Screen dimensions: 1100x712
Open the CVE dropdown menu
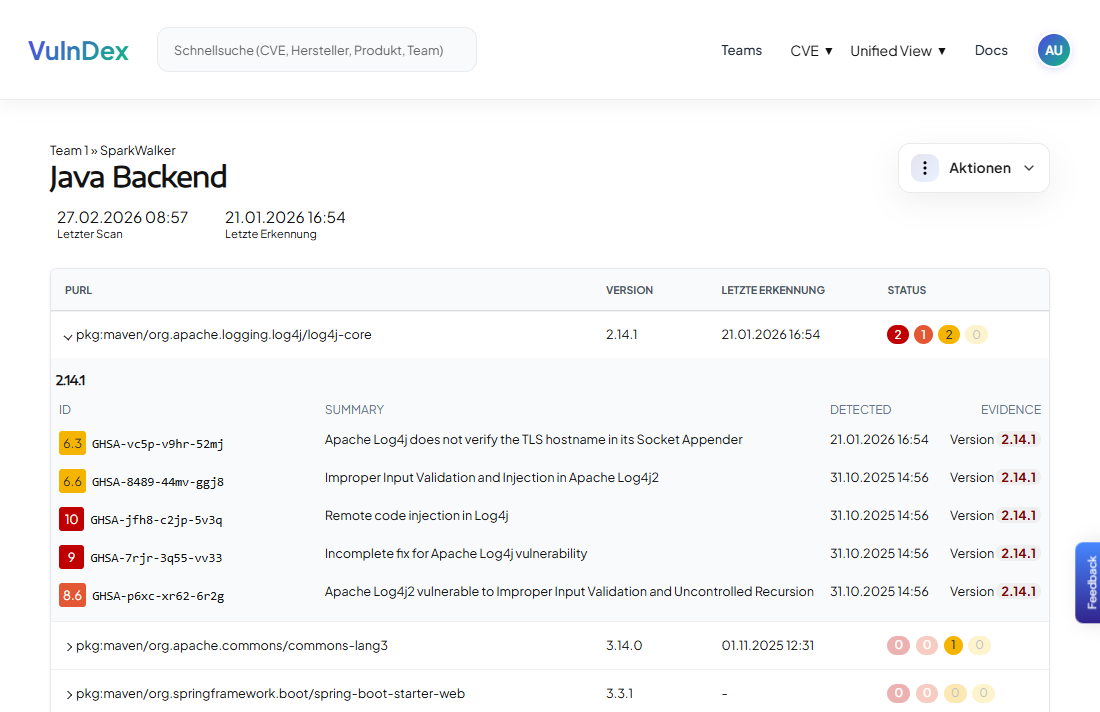(811, 51)
